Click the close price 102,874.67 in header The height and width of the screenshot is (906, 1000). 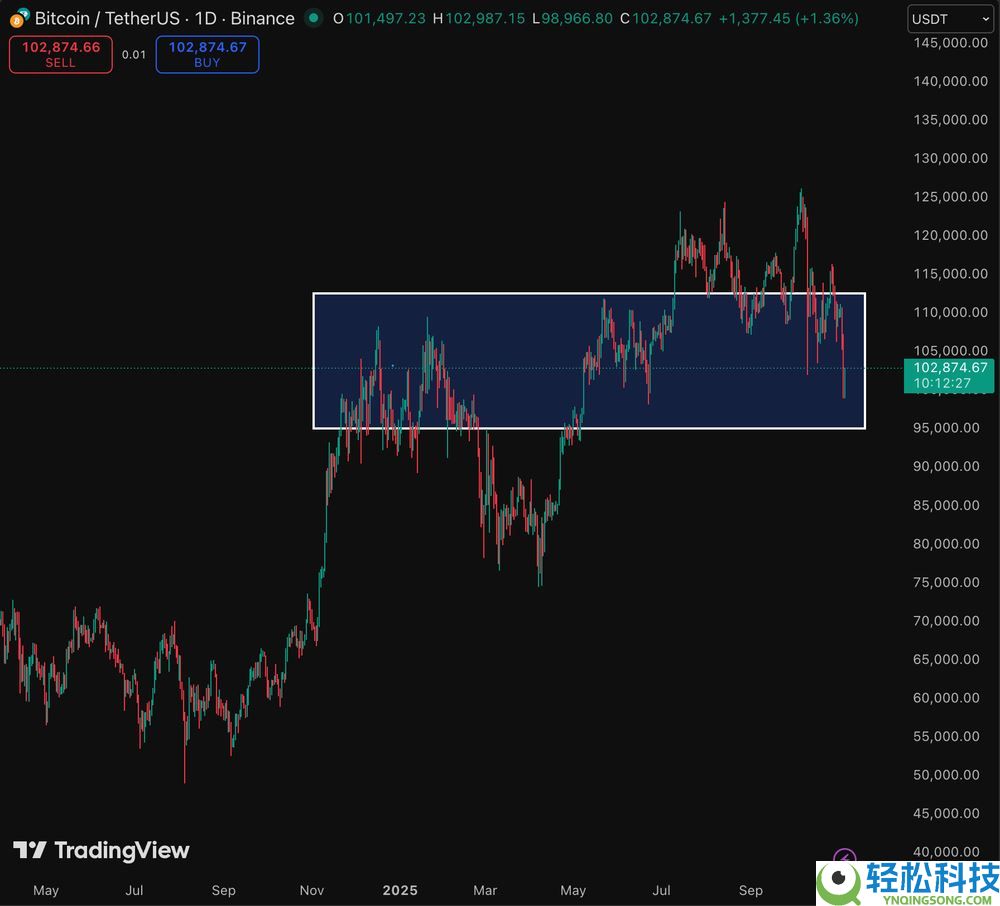click(x=672, y=18)
